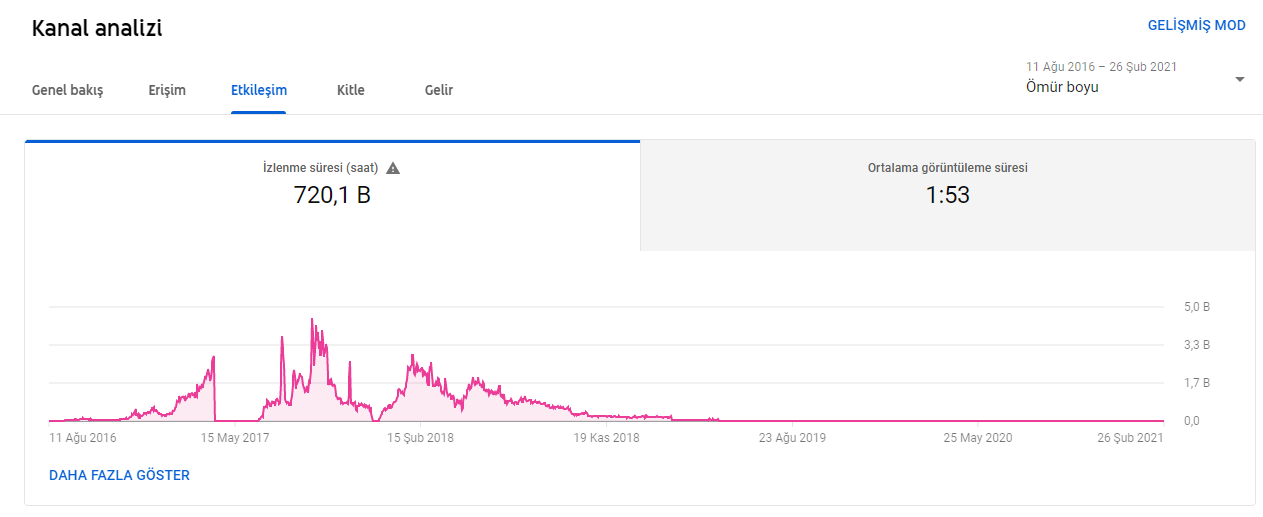Screen dimensions: 1263x517
Task: Click the 720,1 B watch time value
Action: click(332, 195)
